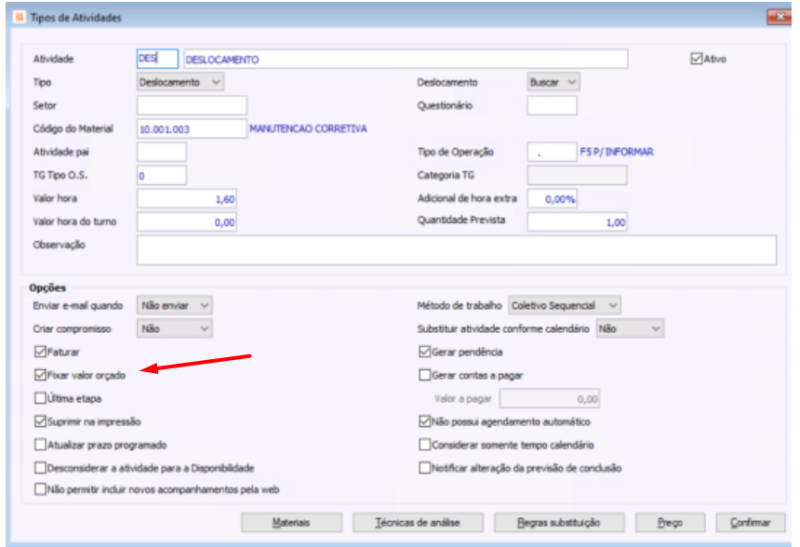Focus the Código do Material field
This screenshot has width=800, height=547.
(x=192, y=129)
